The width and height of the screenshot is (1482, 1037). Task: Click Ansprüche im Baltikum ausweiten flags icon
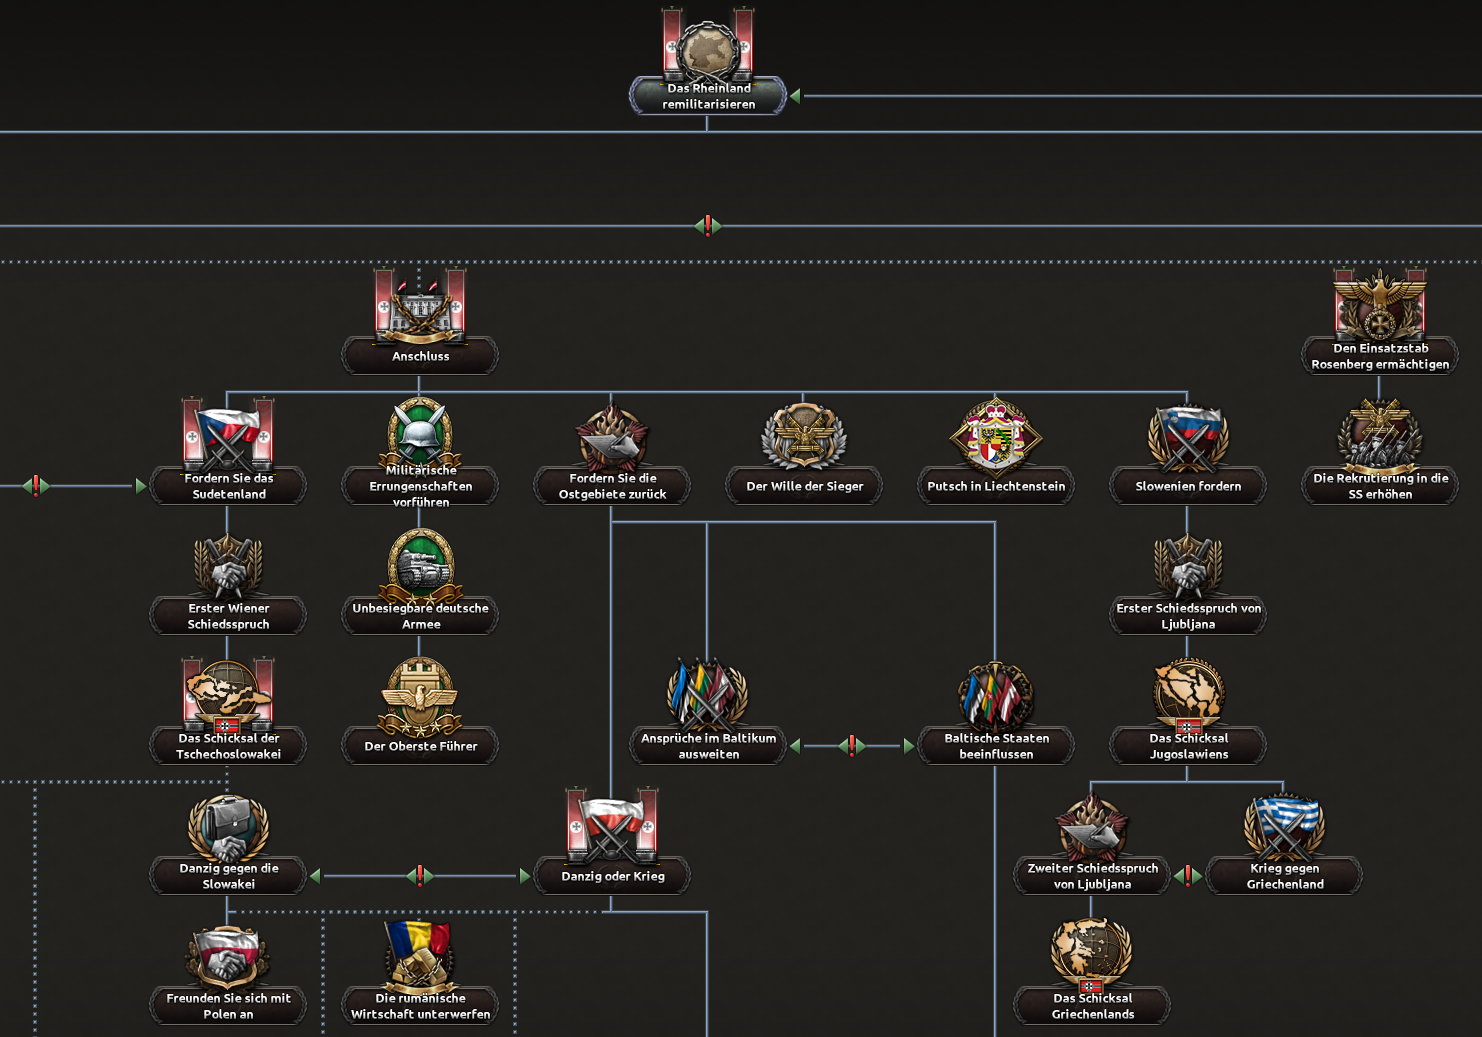[x=708, y=694]
